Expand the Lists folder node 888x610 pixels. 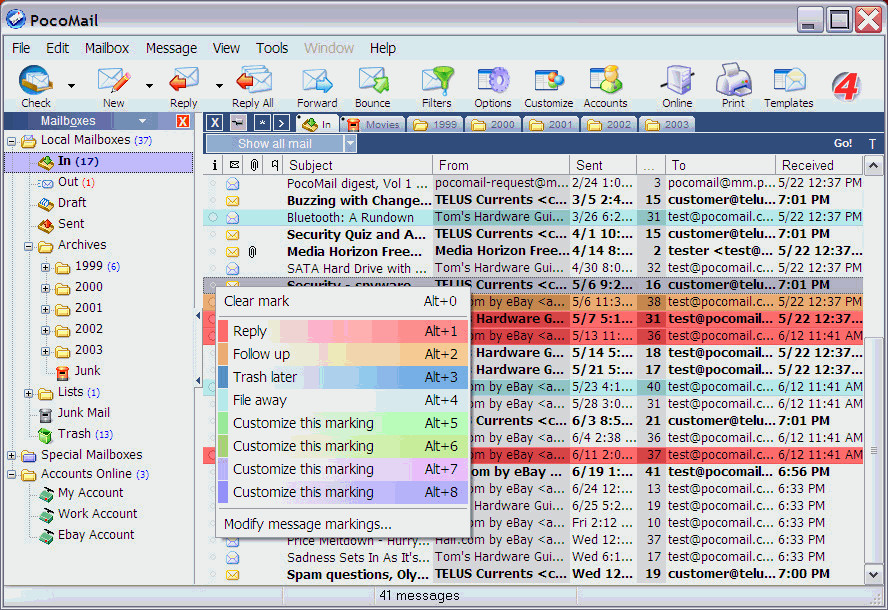coord(28,393)
